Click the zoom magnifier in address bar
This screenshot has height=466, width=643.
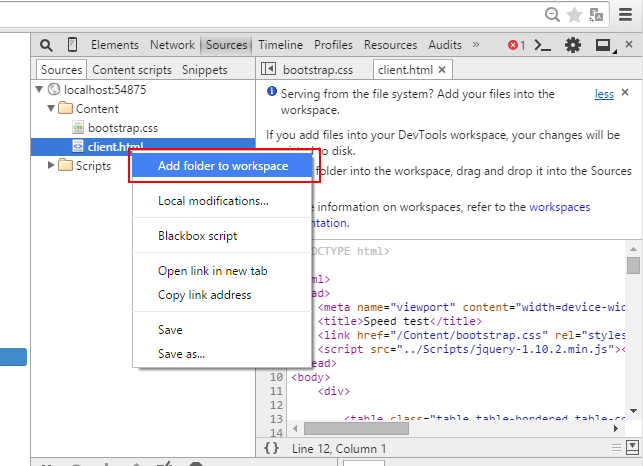pyautogui.click(x=552, y=15)
